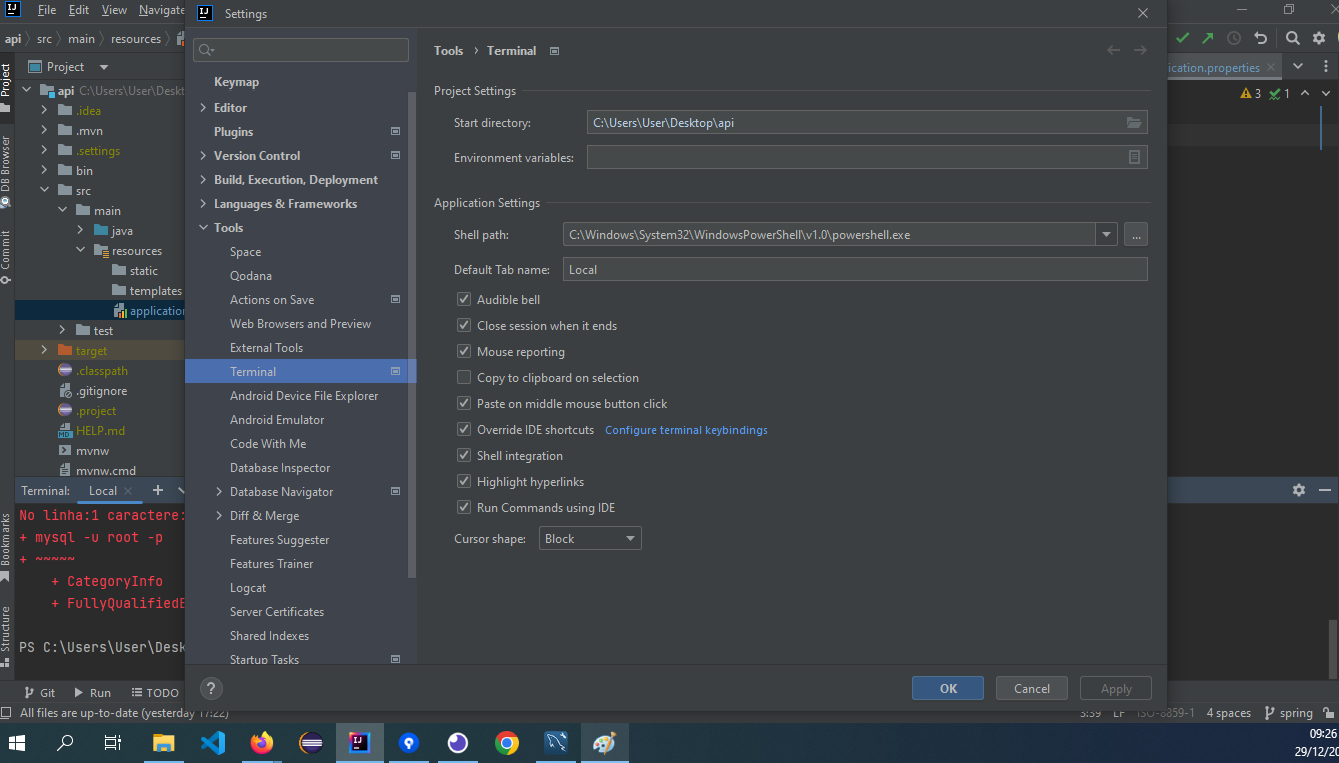1339x763 pixels.
Task: Open the File menu
Action: click(47, 10)
